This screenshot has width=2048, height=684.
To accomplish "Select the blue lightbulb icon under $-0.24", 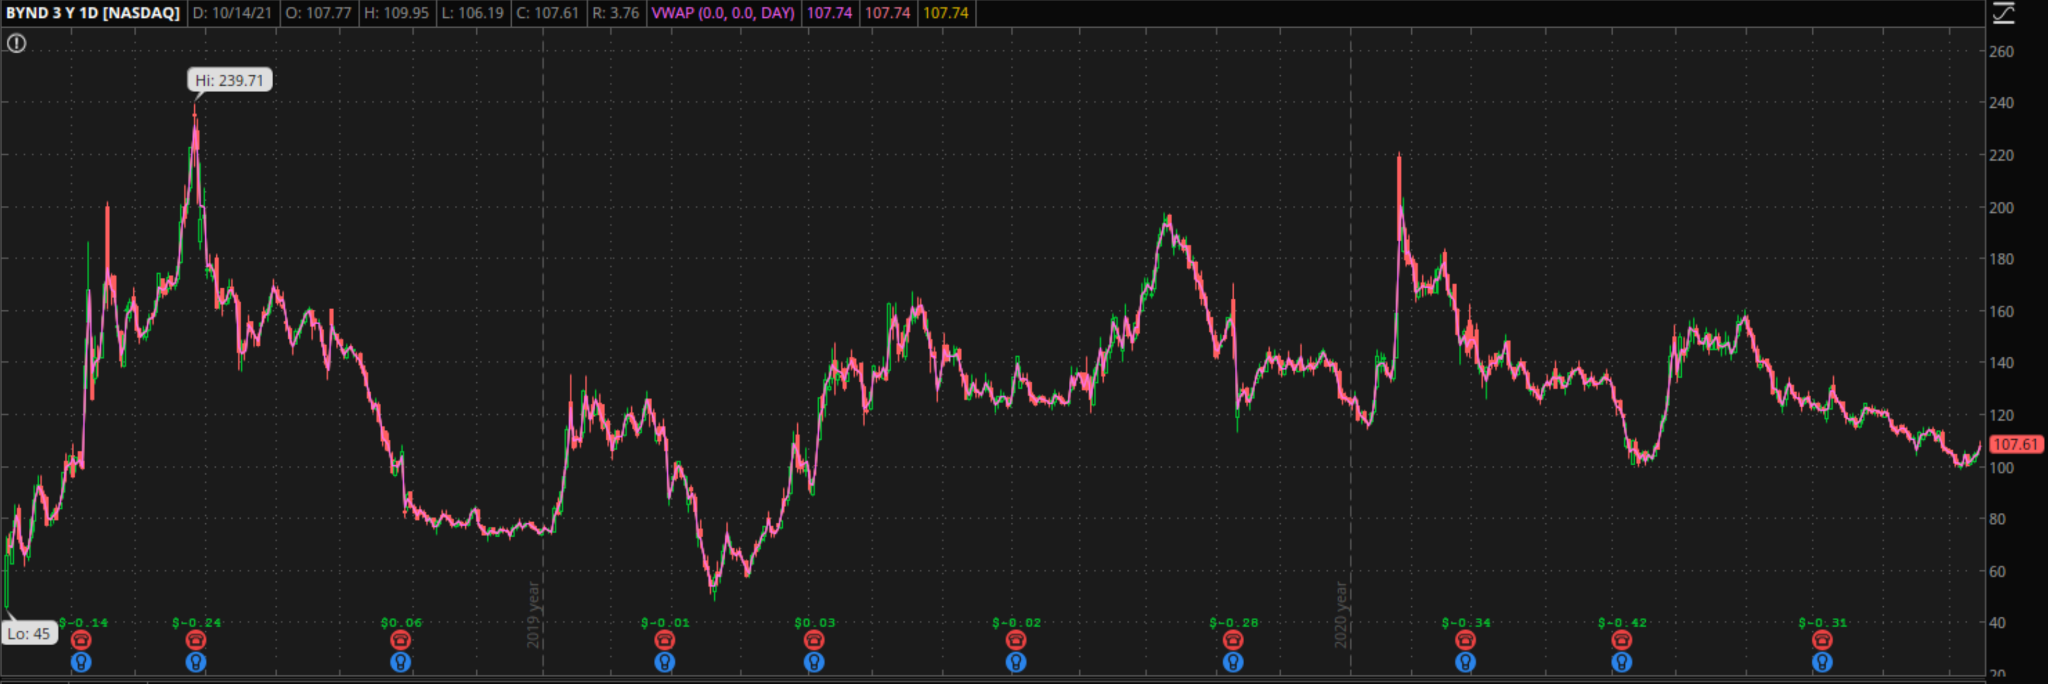I will tap(196, 662).
